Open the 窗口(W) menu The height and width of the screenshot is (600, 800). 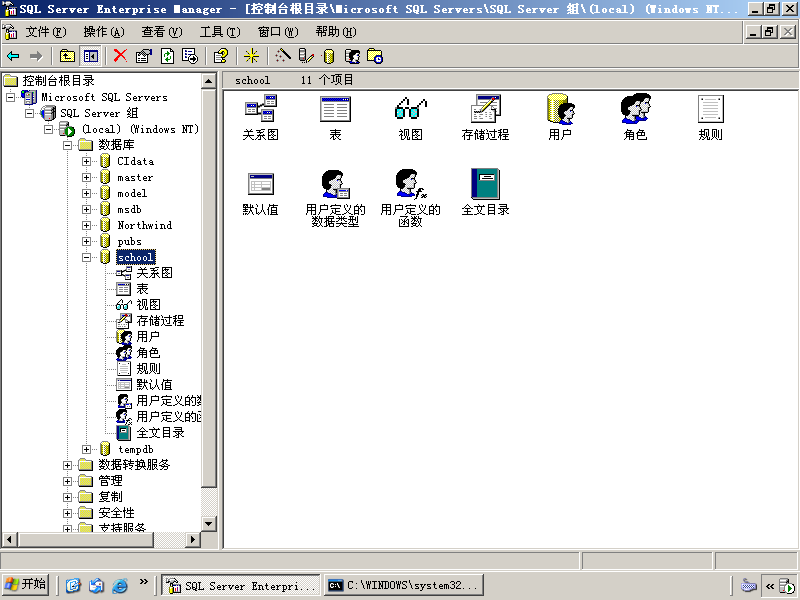(x=278, y=32)
